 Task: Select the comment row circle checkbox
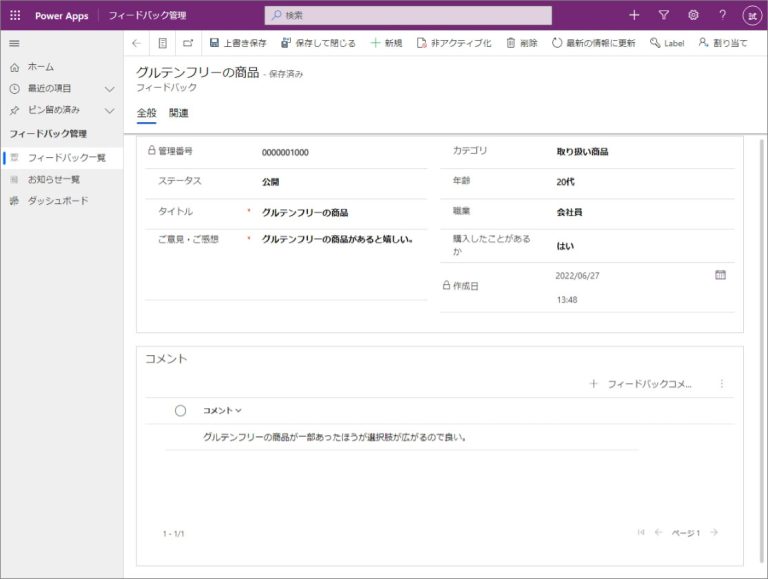180,411
